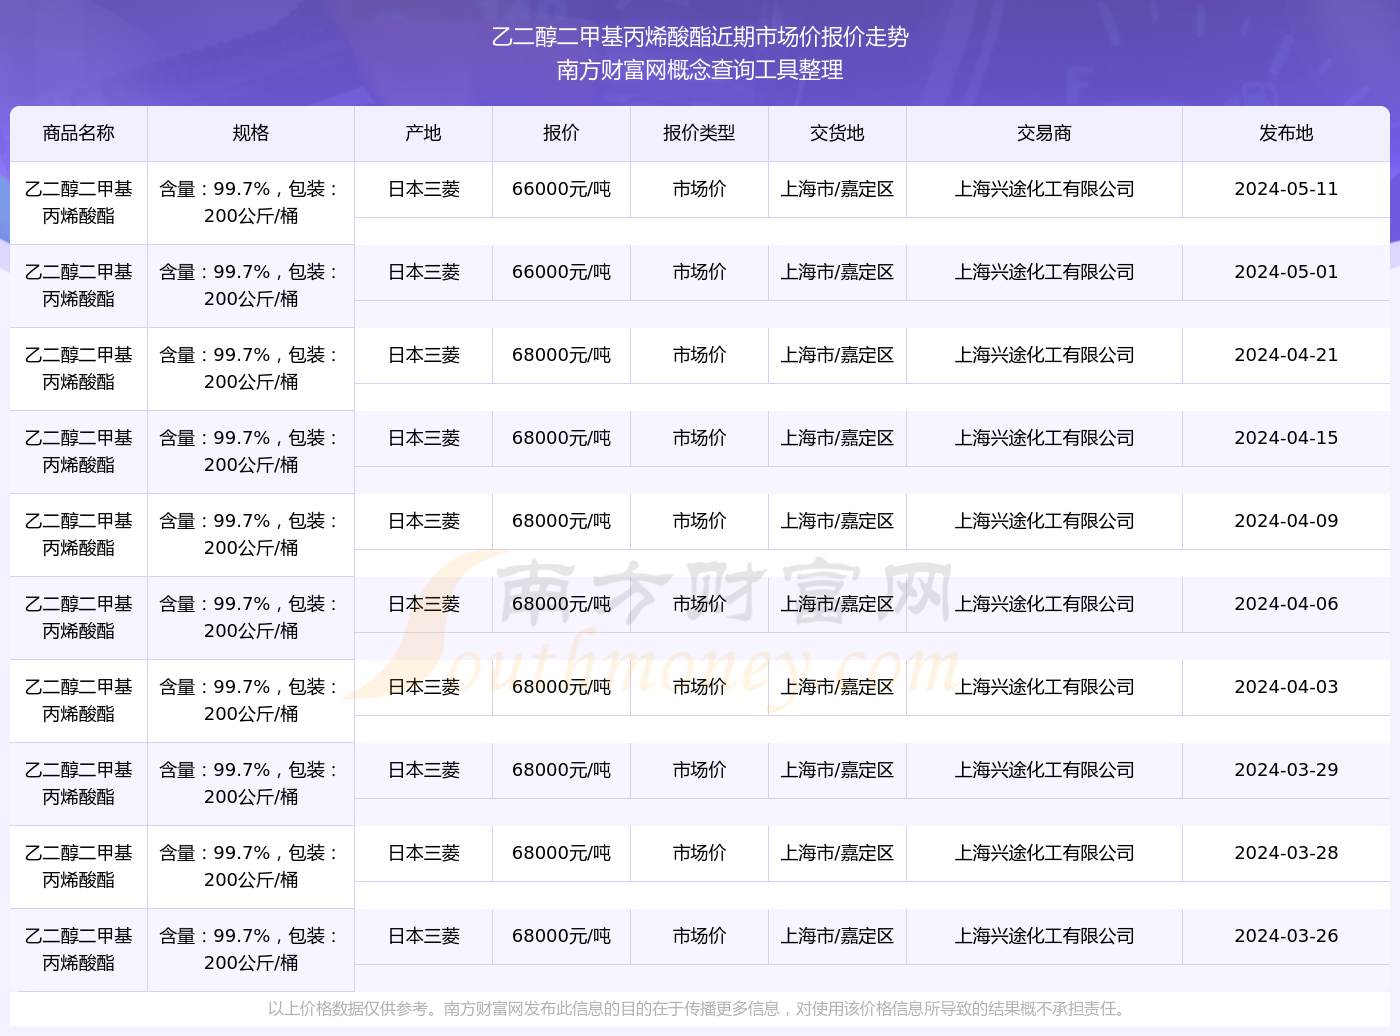Click the 规格 column header
Screen dimensions: 1400x1036
click(x=251, y=133)
